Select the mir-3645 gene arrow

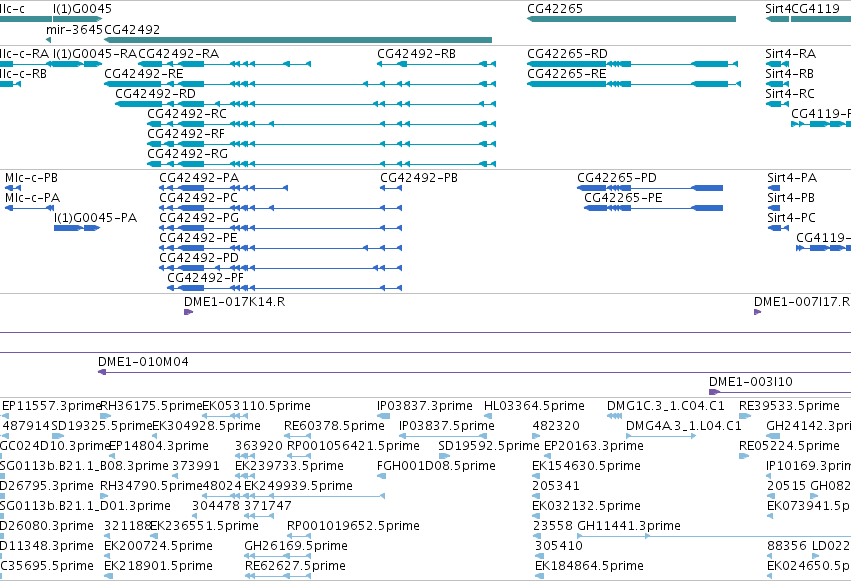(48, 40)
